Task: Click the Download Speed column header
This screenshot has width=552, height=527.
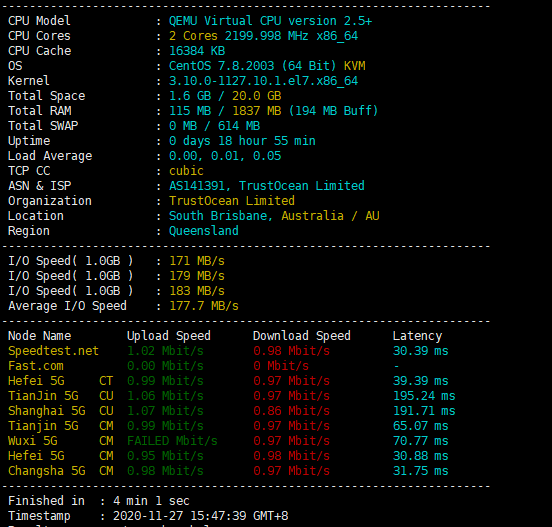Action: tap(302, 336)
